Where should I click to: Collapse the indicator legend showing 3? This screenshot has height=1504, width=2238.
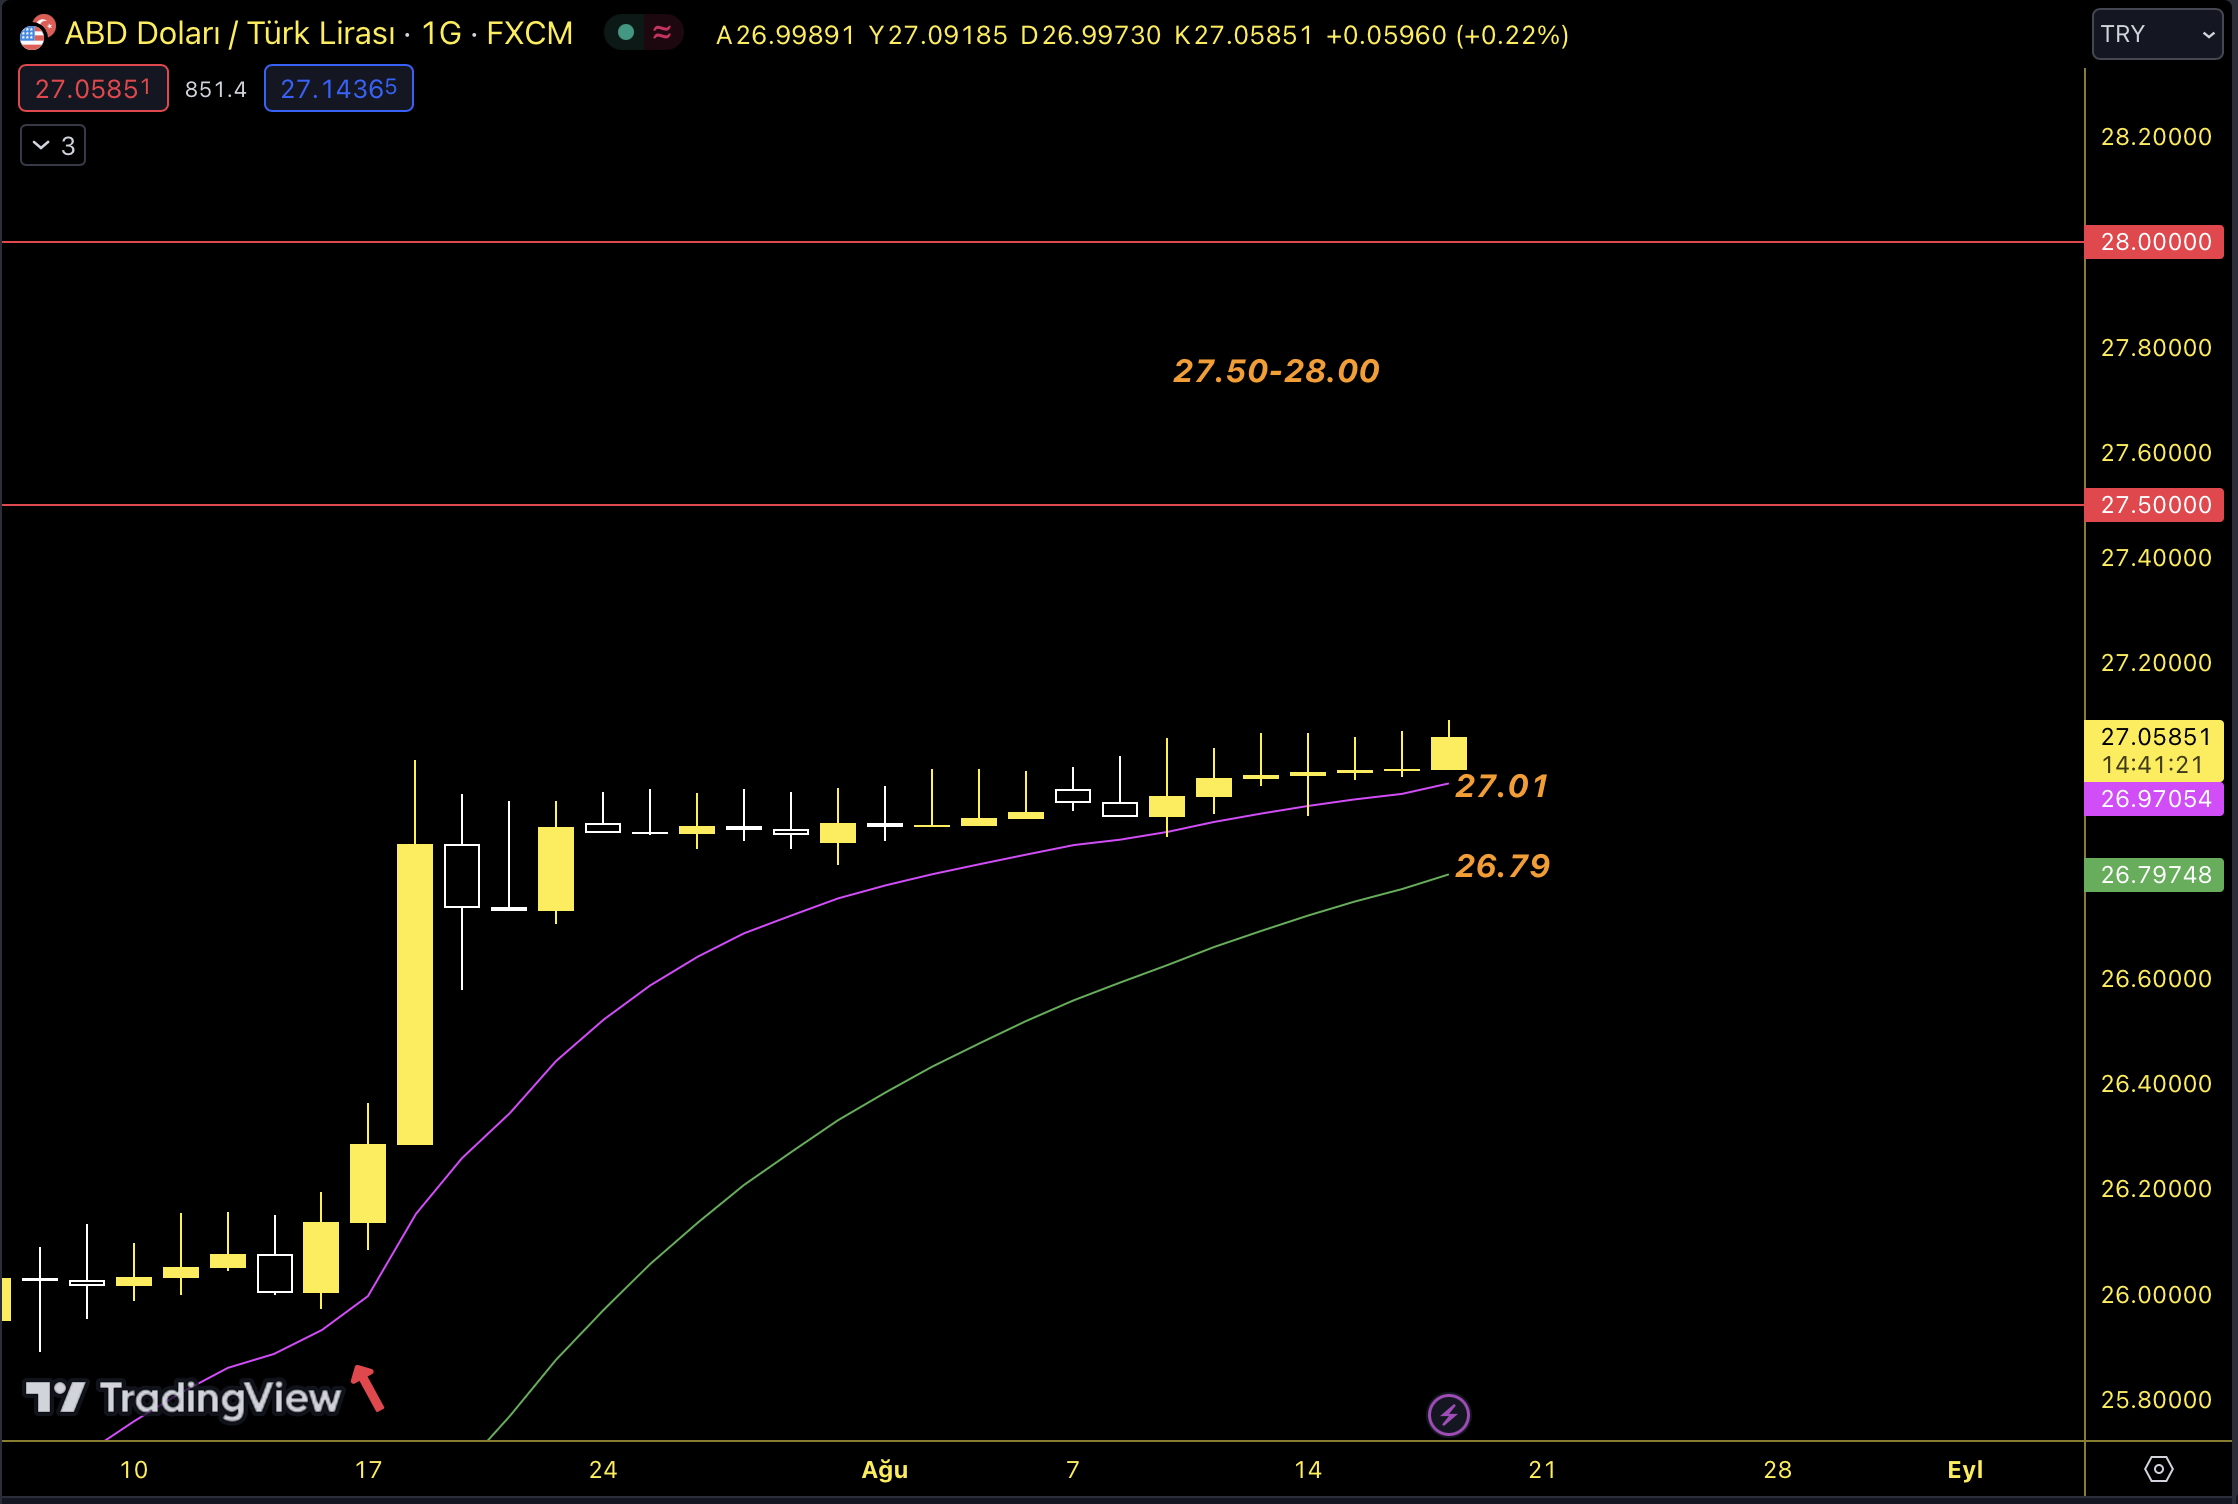pos(53,146)
